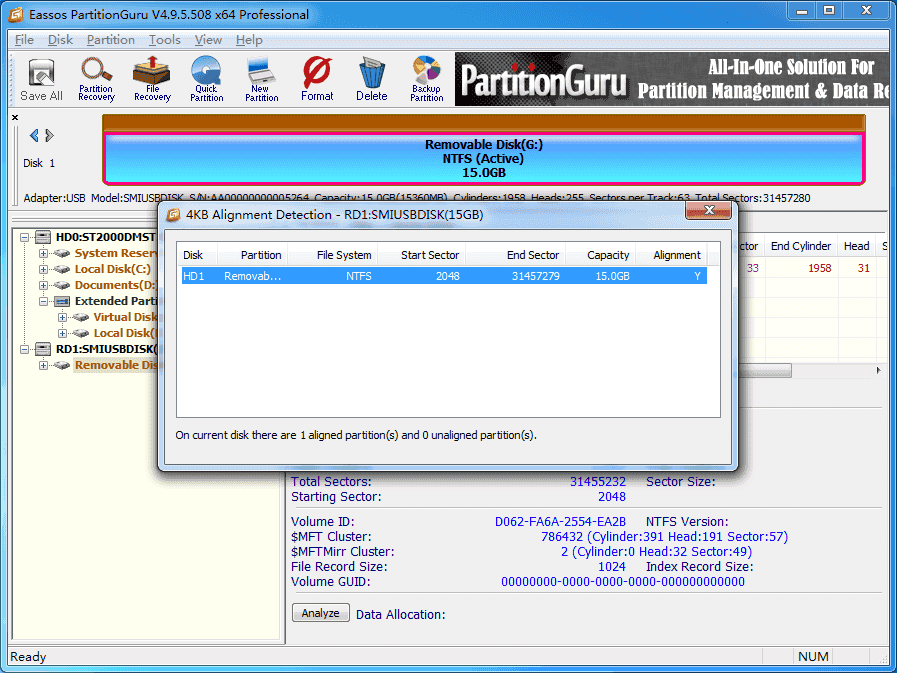The height and width of the screenshot is (673, 897).
Task: Click the System Reserved partition drive icon
Action: coord(62,253)
